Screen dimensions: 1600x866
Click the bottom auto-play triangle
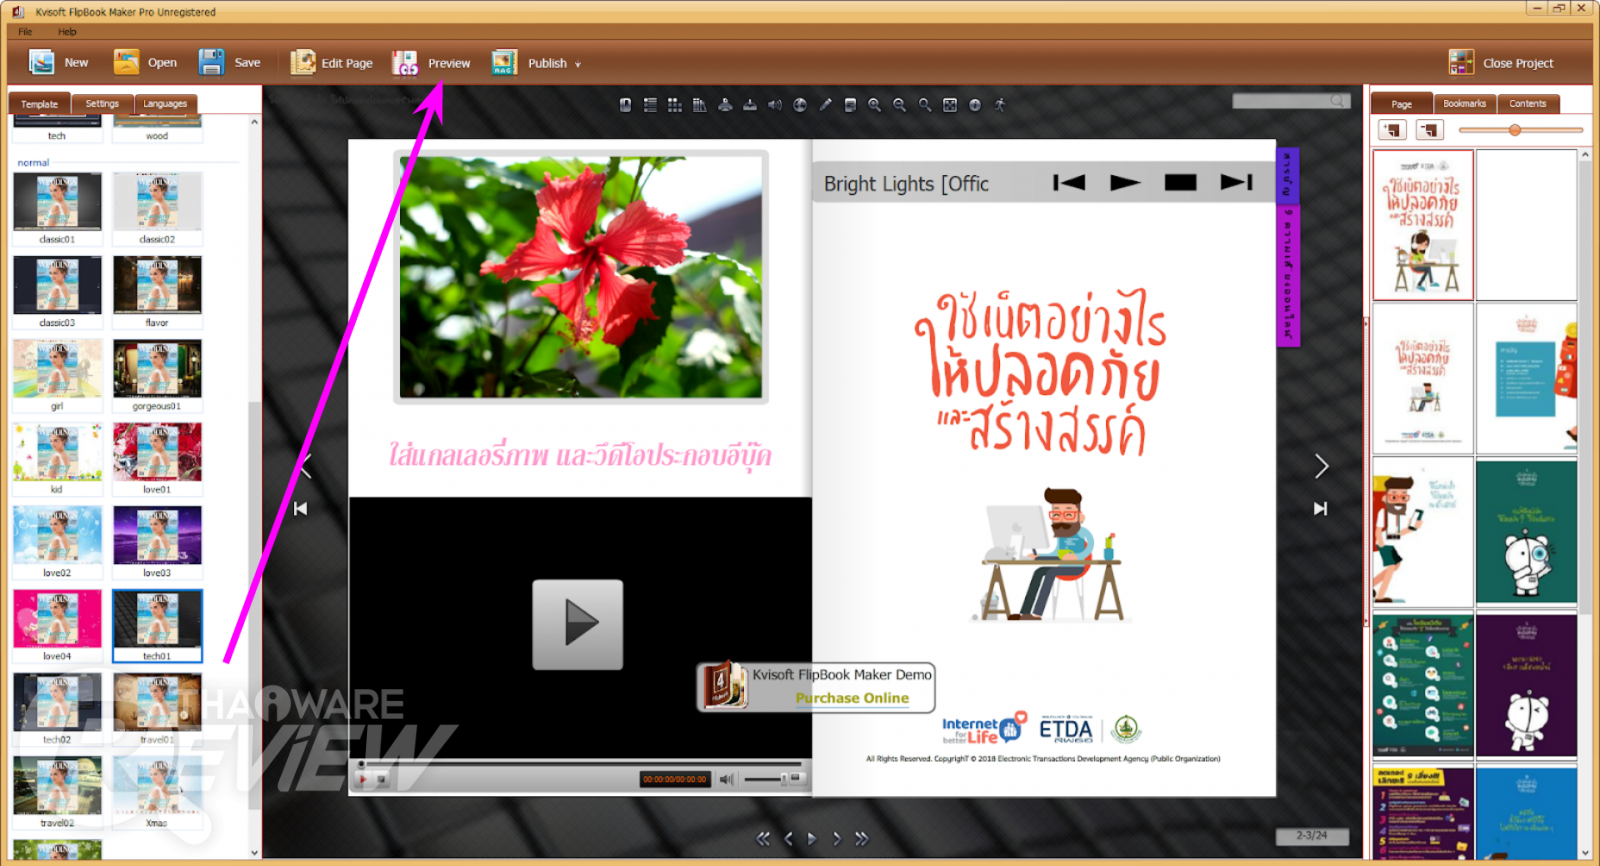[812, 839]
